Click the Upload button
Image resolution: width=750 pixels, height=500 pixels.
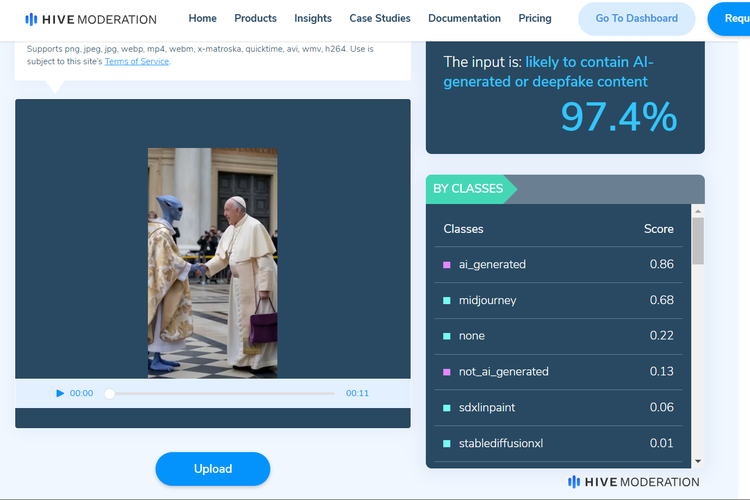click(212, 469)
